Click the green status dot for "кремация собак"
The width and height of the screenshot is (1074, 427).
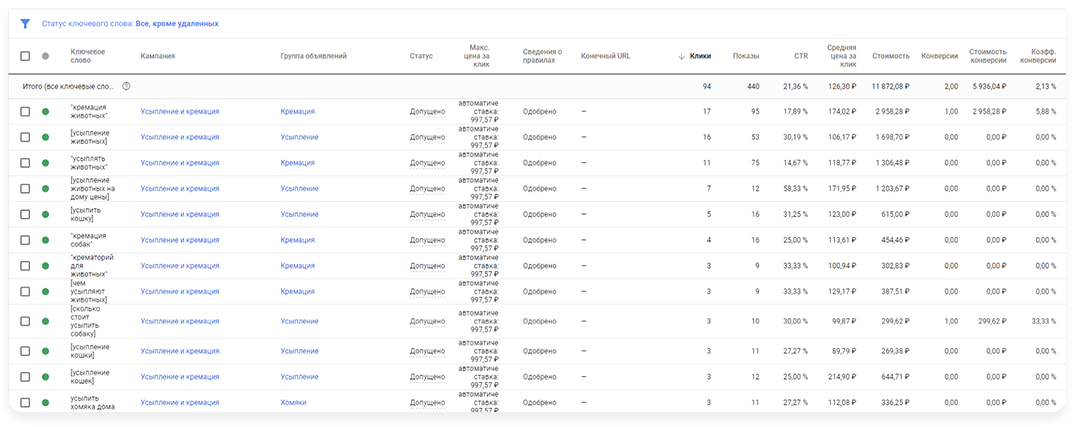coord(45,240)
